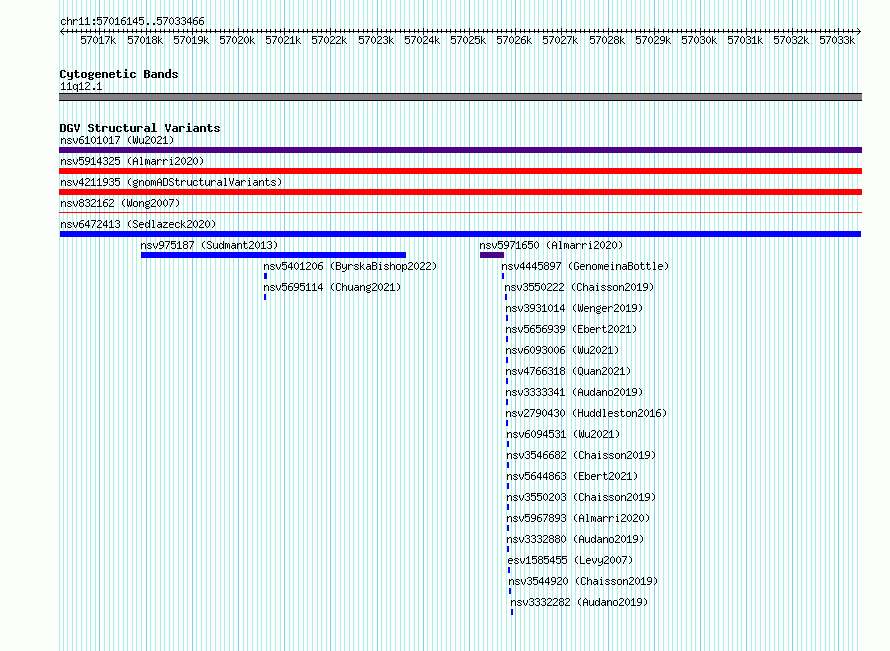Select nsv5967893 (Almarri2020) label

(x=578, y=518)
